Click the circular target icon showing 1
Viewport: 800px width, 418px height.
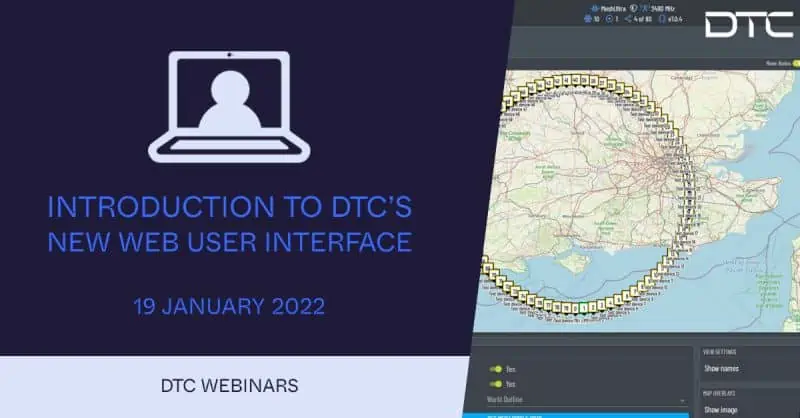[609, 19]
